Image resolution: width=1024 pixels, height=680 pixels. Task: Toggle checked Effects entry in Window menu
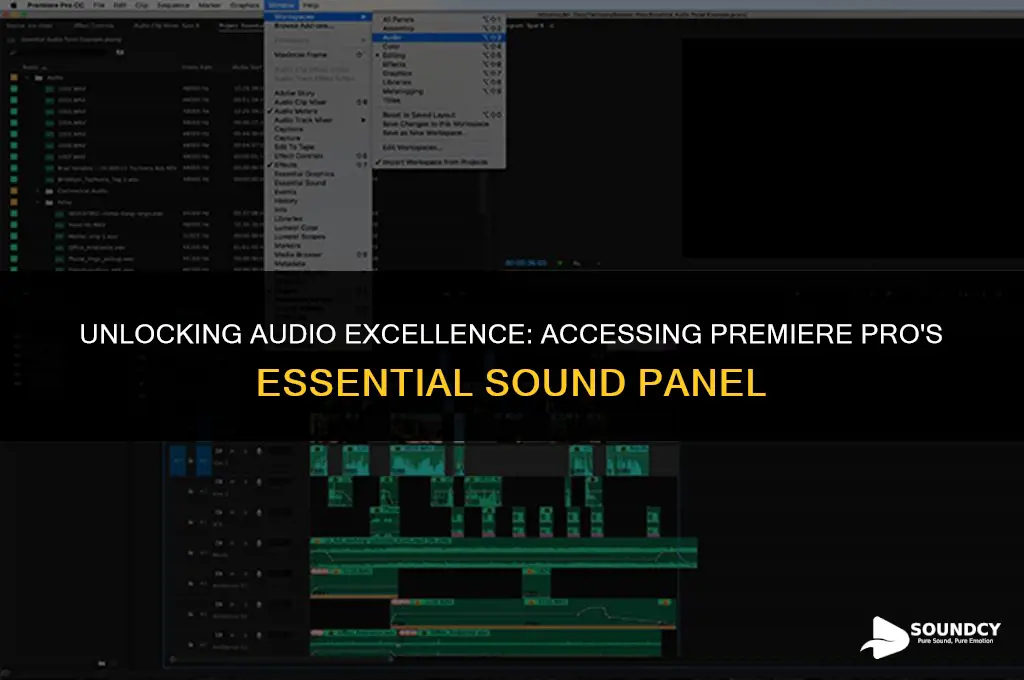coord(318,165)
